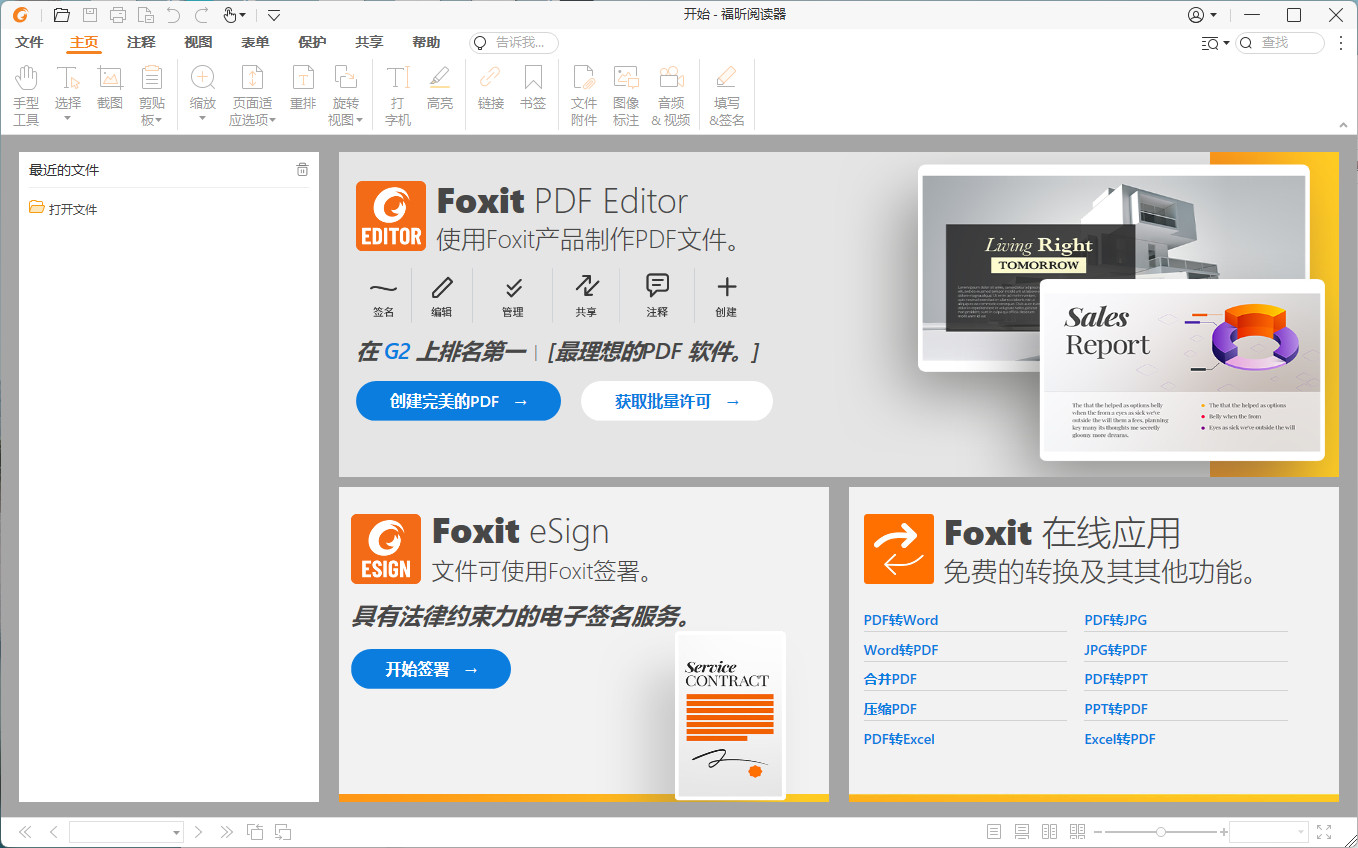Expand the 选择 tool dropdown arrow
1358x848 pixels.
tap(67, 119)
